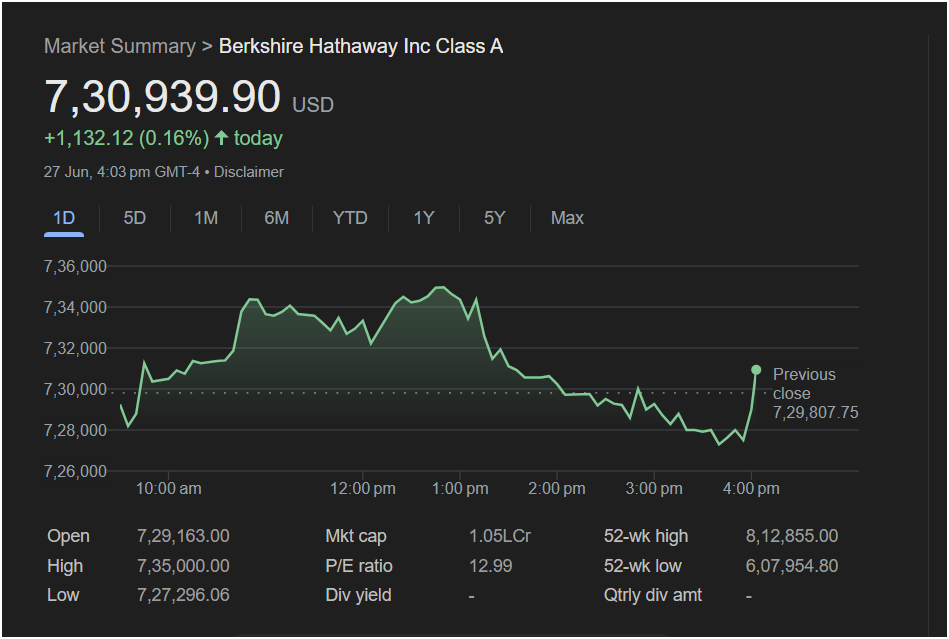949x639 pixels.
Task: Show the 6M chart range
Action: point(277,218)
